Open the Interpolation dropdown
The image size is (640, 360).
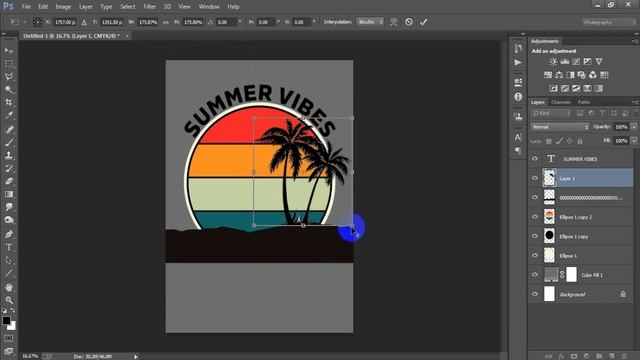(x=370, y=22)
